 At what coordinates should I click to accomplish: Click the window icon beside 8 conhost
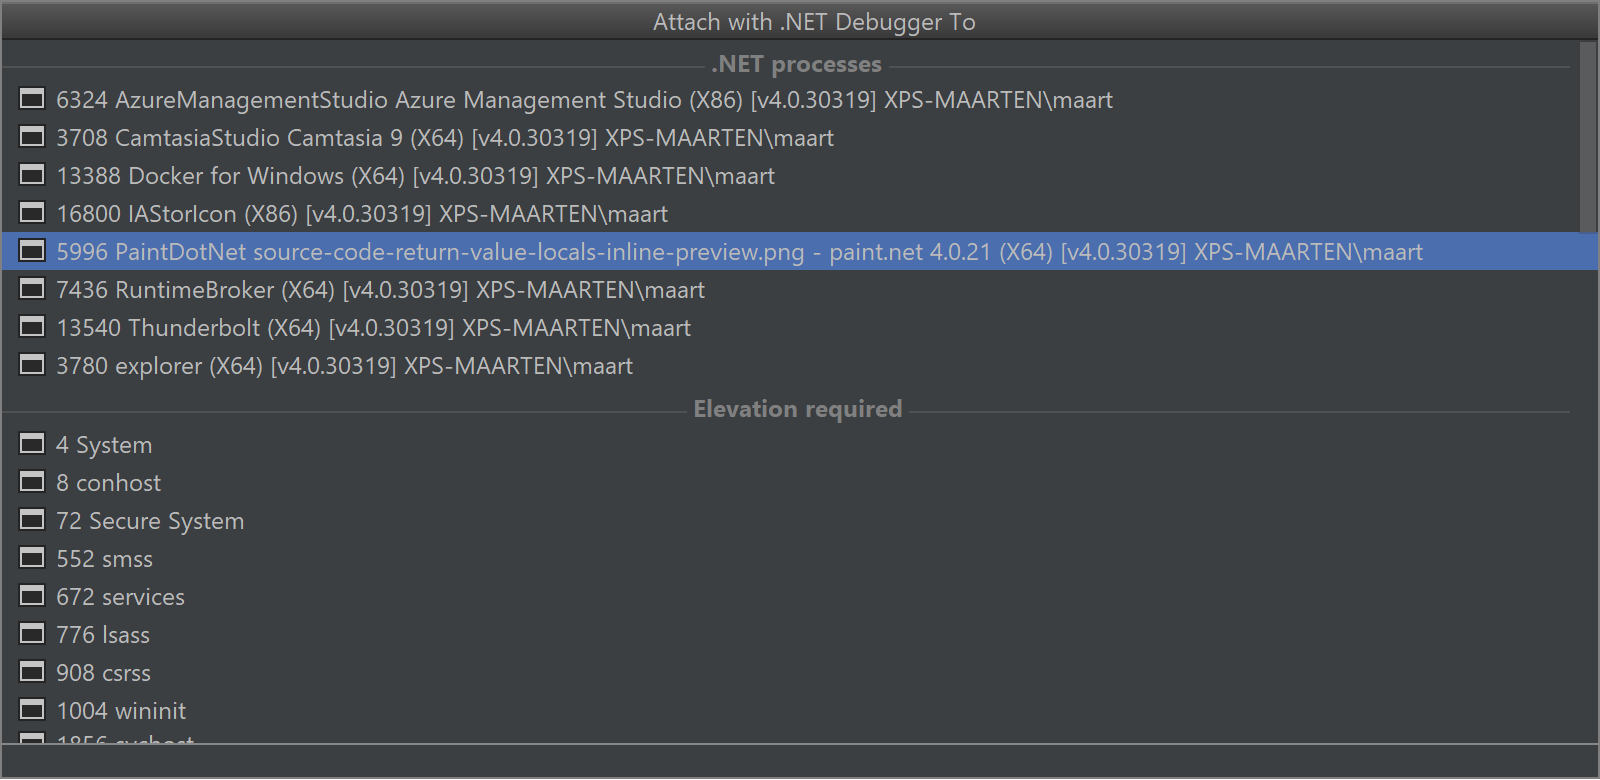[x=32, y=482]
